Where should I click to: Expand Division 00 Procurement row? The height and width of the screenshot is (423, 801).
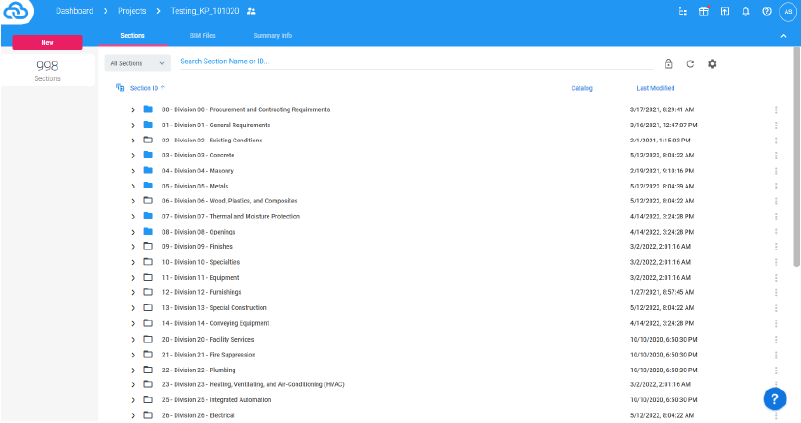133,110
